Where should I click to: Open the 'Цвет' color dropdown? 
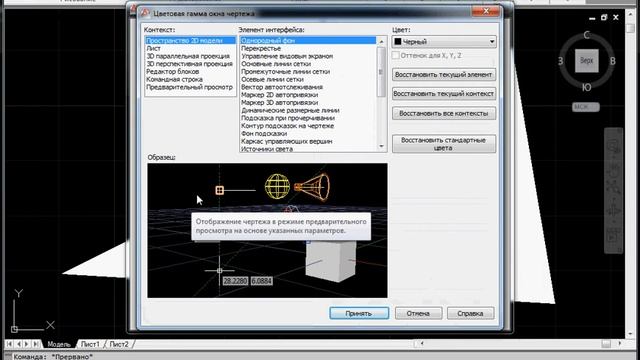[444, 42]
